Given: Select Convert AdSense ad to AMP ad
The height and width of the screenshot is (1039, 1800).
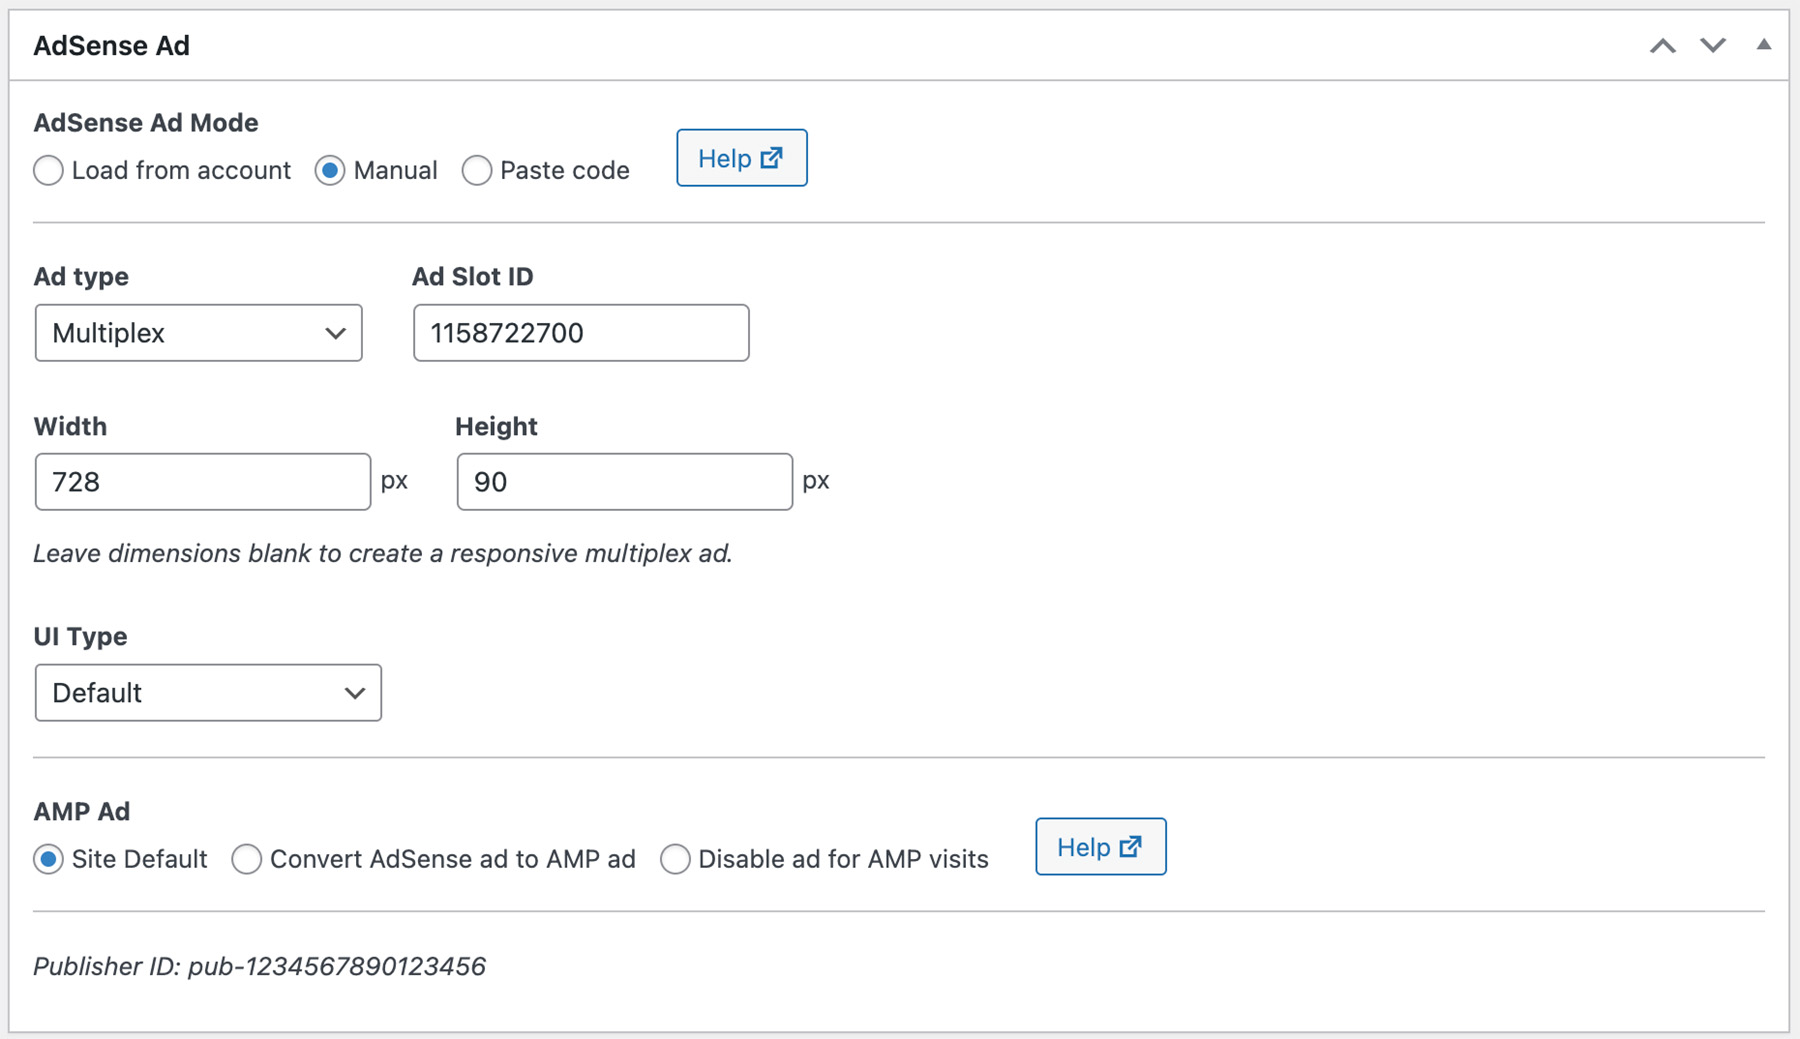Looking at the screenshot, I should pos(247,859).
